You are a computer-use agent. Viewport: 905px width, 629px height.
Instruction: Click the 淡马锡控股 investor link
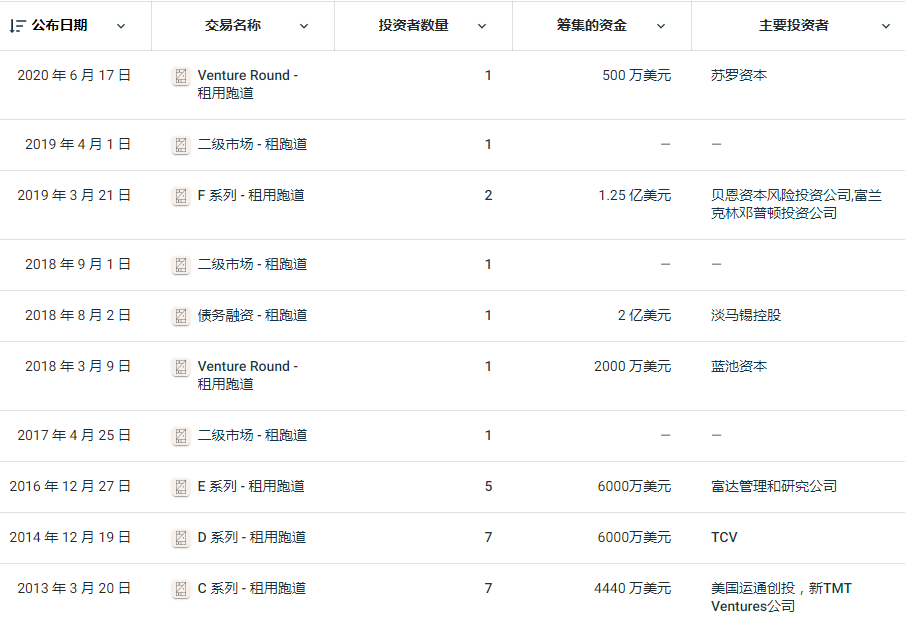(x=746, y=315)
